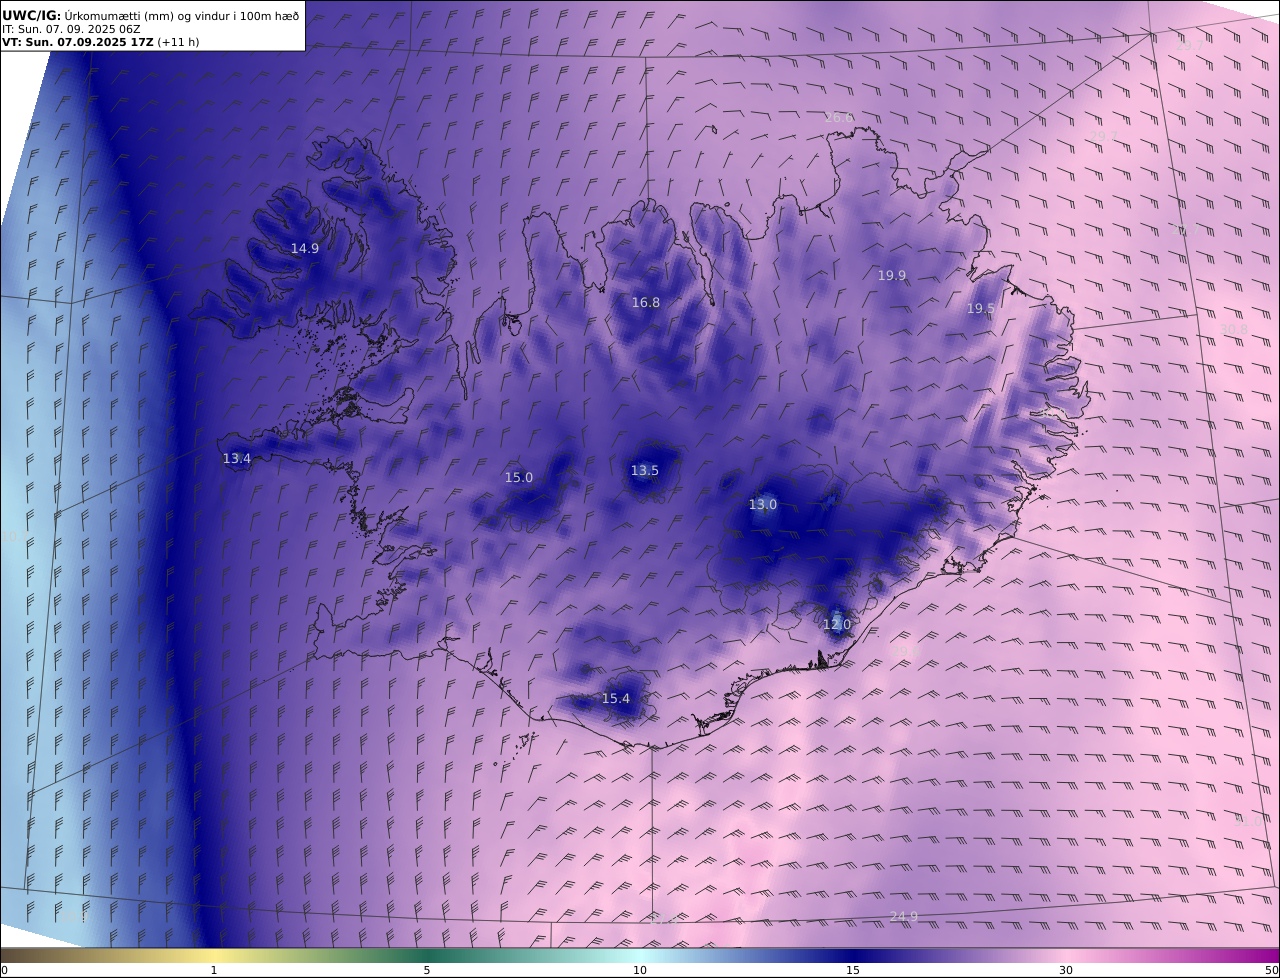Click the 13.4 value on the western peninsula
This screenshot has width=1280, height=978.
tap(237, 459)
